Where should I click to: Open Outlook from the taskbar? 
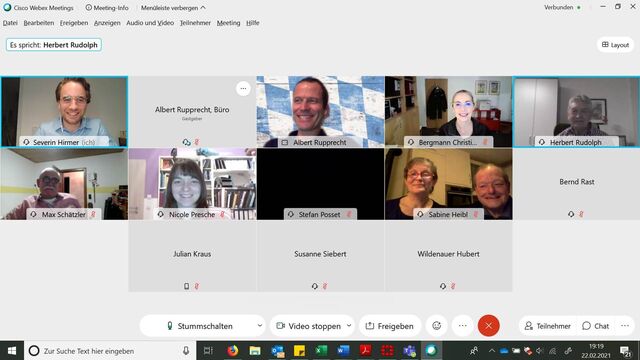point(278,351)
